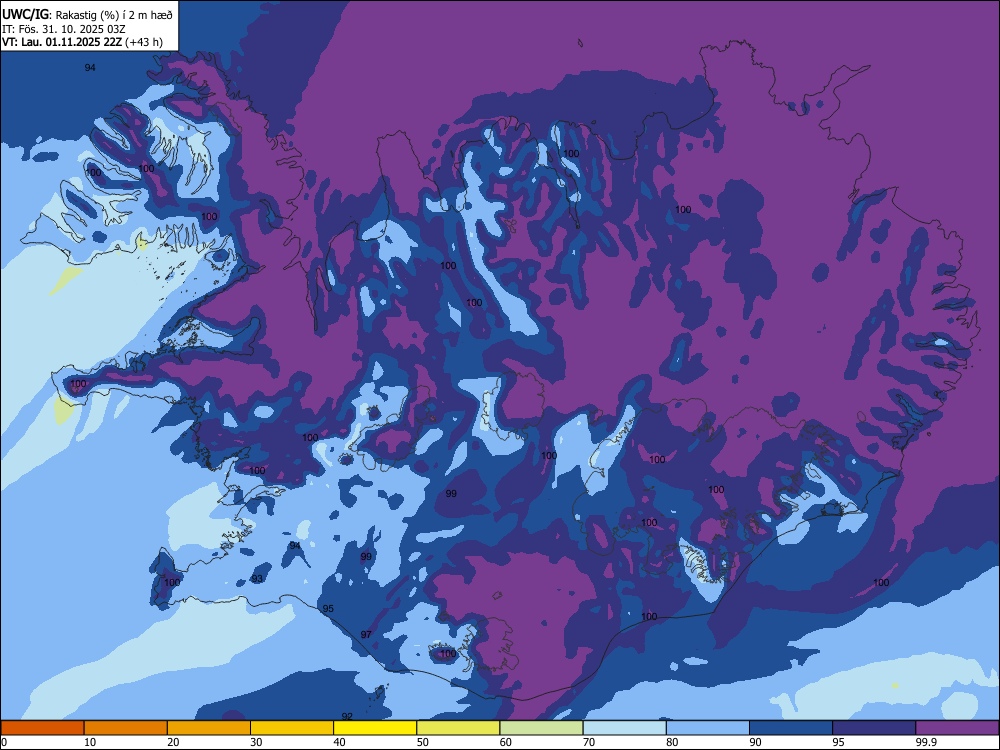Select the '80' legend tick label
This screenshot has width=1000, height=750.
(672, 742)
